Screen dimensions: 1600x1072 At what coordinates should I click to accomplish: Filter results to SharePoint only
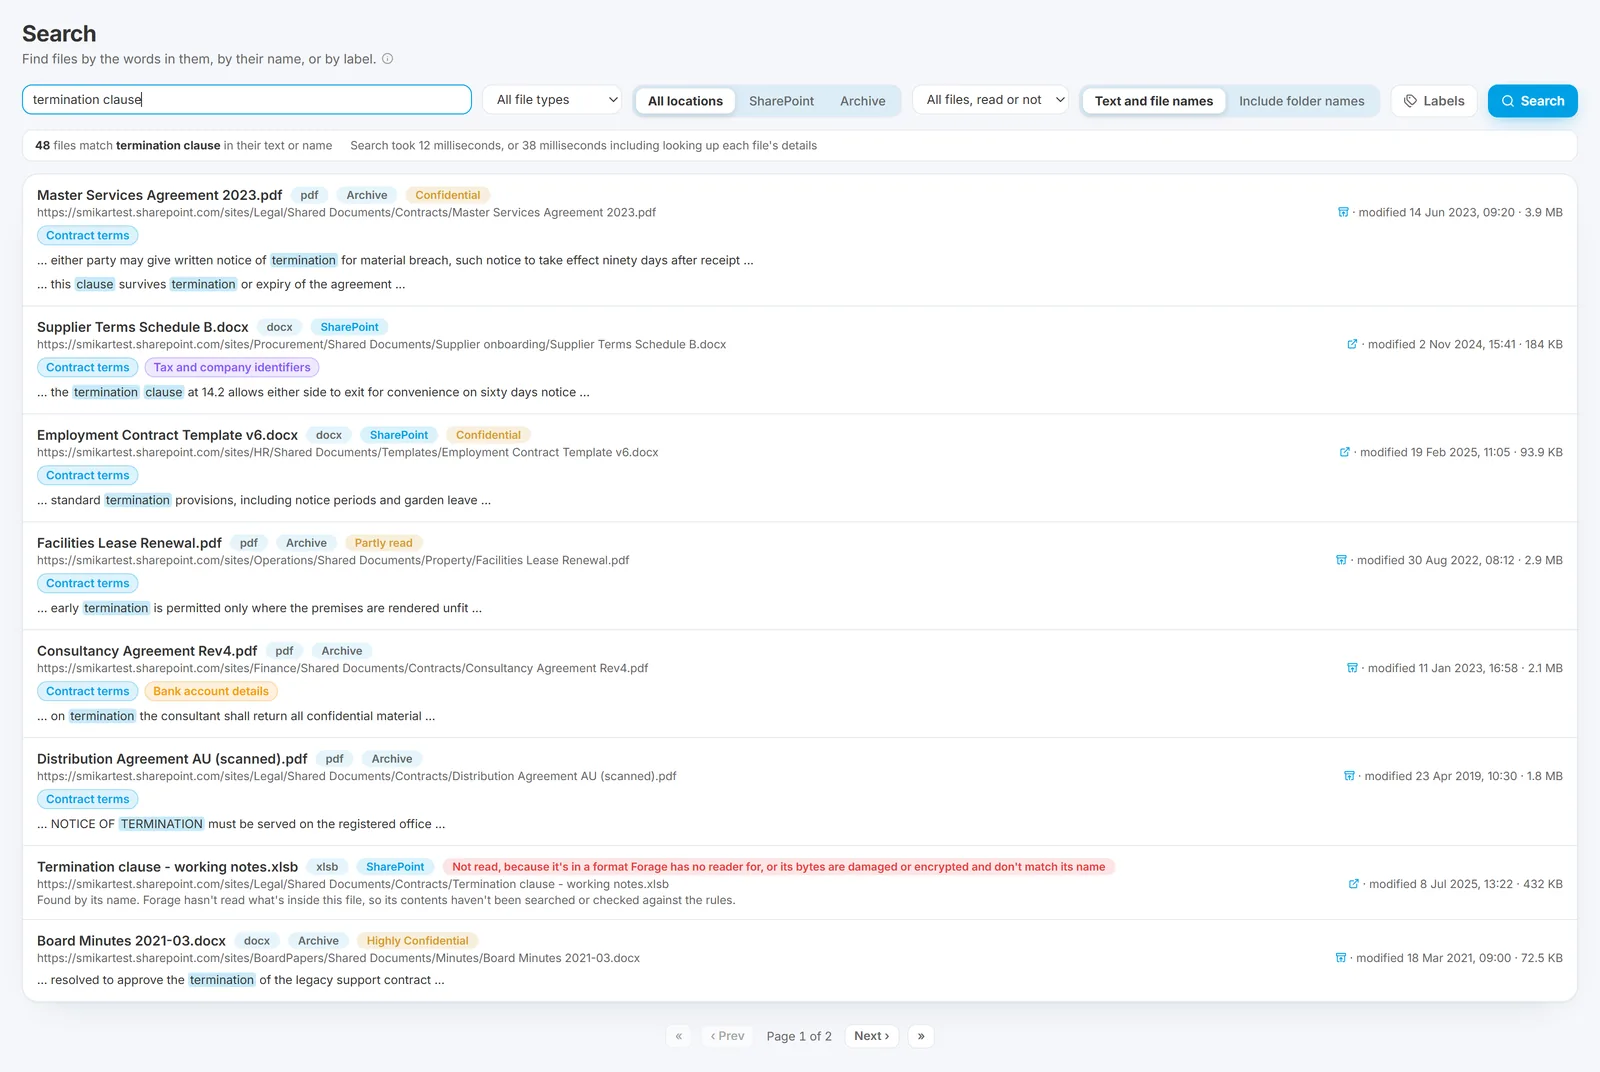click(x=781, y=101)
